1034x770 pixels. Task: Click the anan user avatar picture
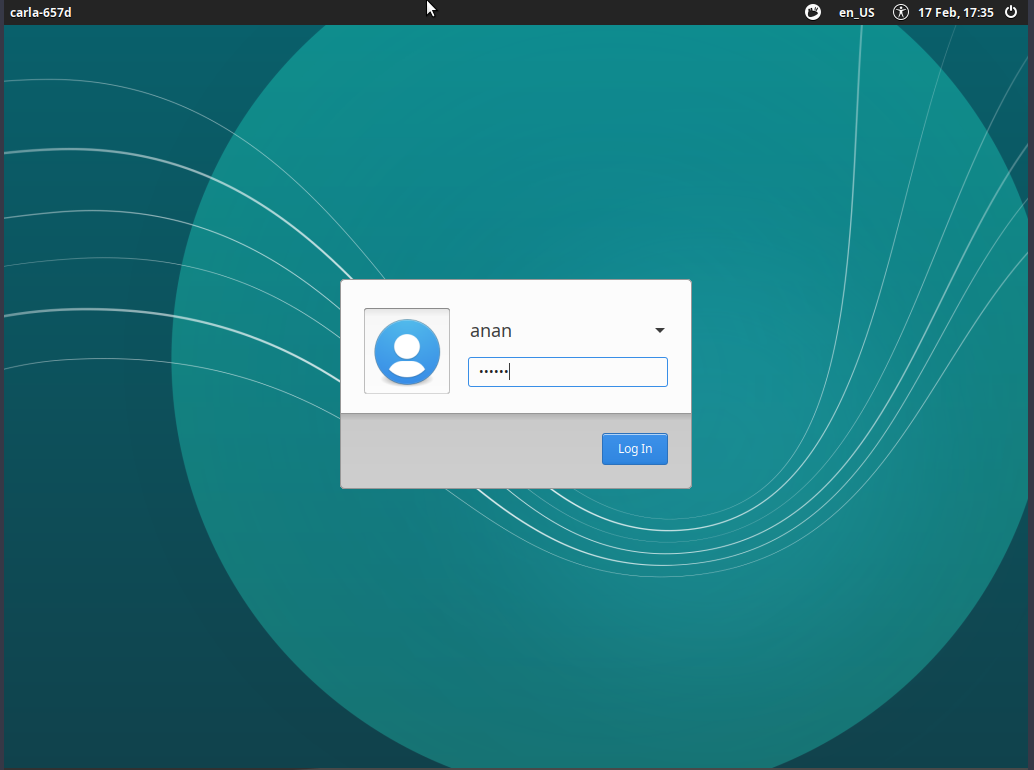click(x=407, y=351)
